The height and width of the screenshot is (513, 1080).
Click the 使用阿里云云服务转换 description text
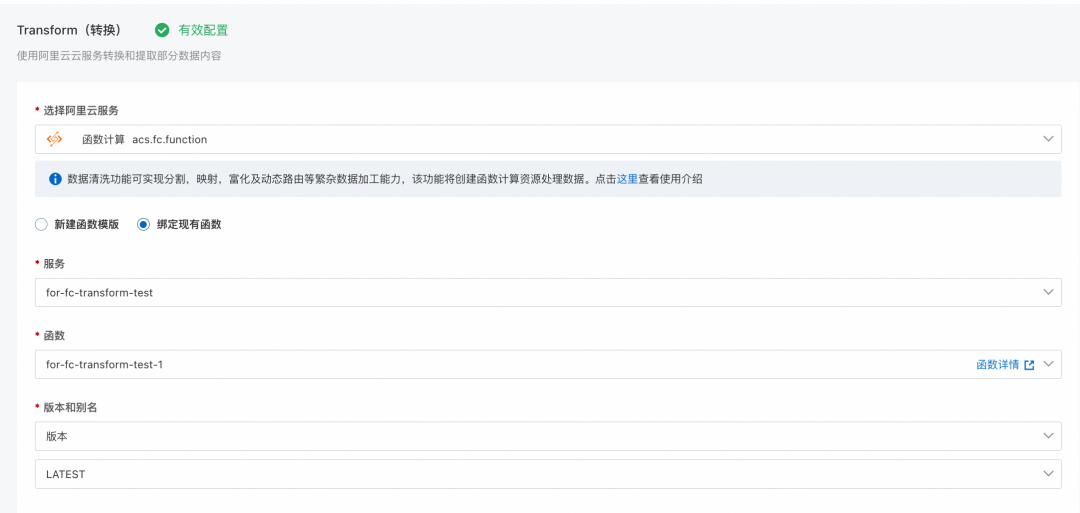(119, 56)
